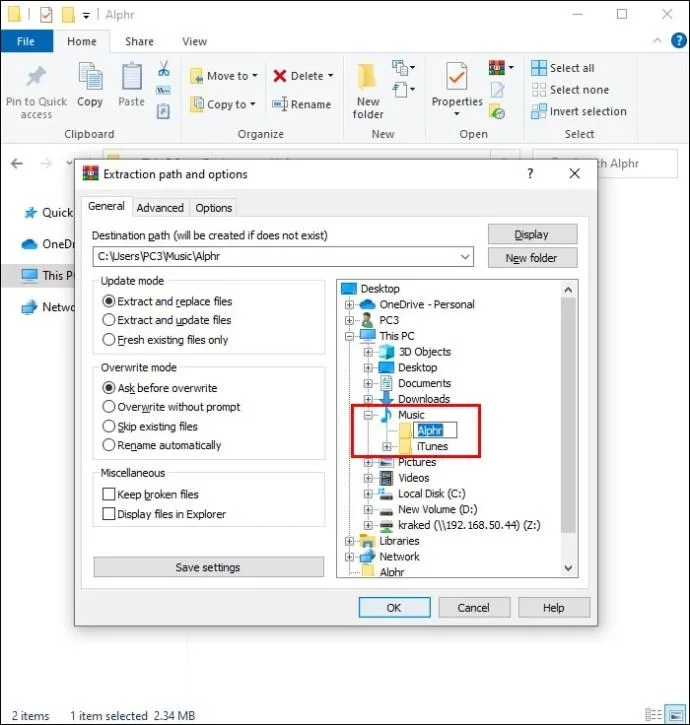
Task: Select Extract and replace files option
Action: click(x=167, y=301)
